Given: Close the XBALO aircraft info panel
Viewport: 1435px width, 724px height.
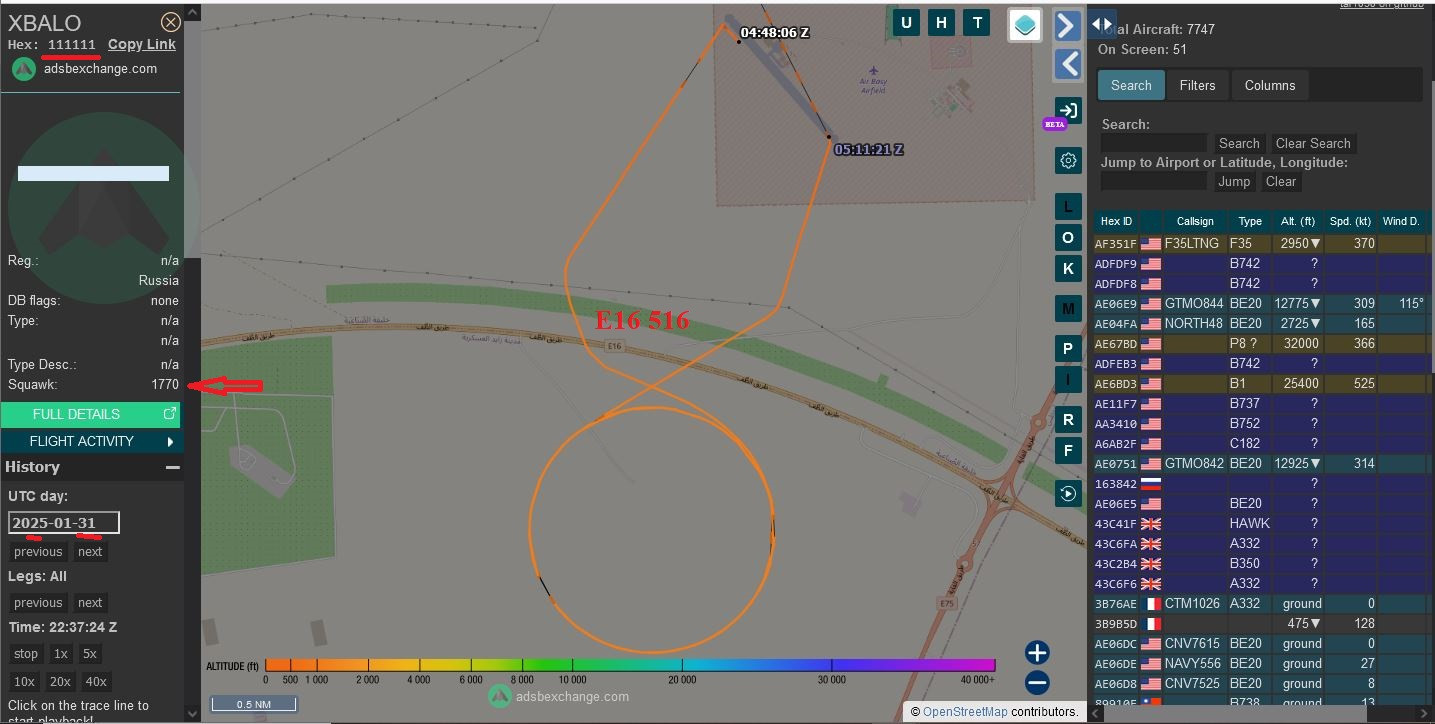Looking at the screenshot, I should pos(171,22).
